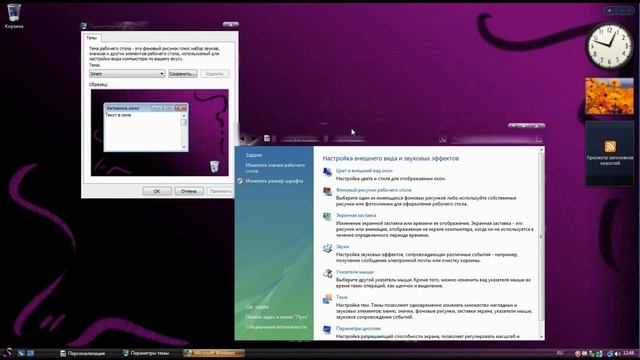The height and width of the screenshot is (360, 640).
Task: Click the Удалить button in Theme Settings
Action: [215, 74]
